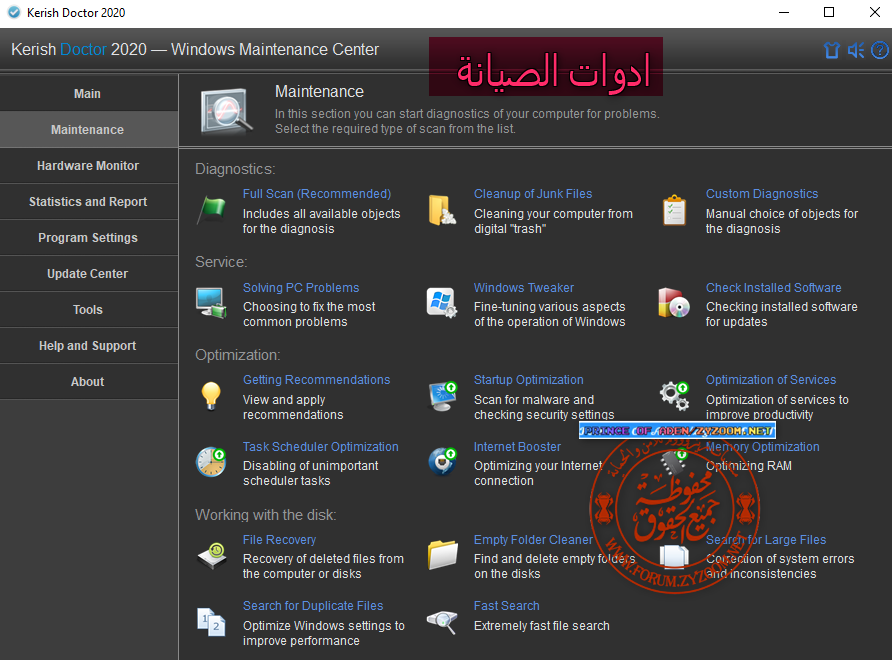Viewport: 892px width, 660px height.
Task: Click 'Extremely fast file search' description text
Action: (x=542, y=626)
